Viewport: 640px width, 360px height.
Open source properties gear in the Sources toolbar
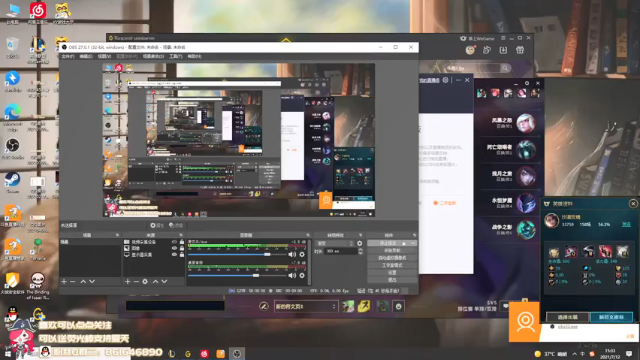pos(145,282)
